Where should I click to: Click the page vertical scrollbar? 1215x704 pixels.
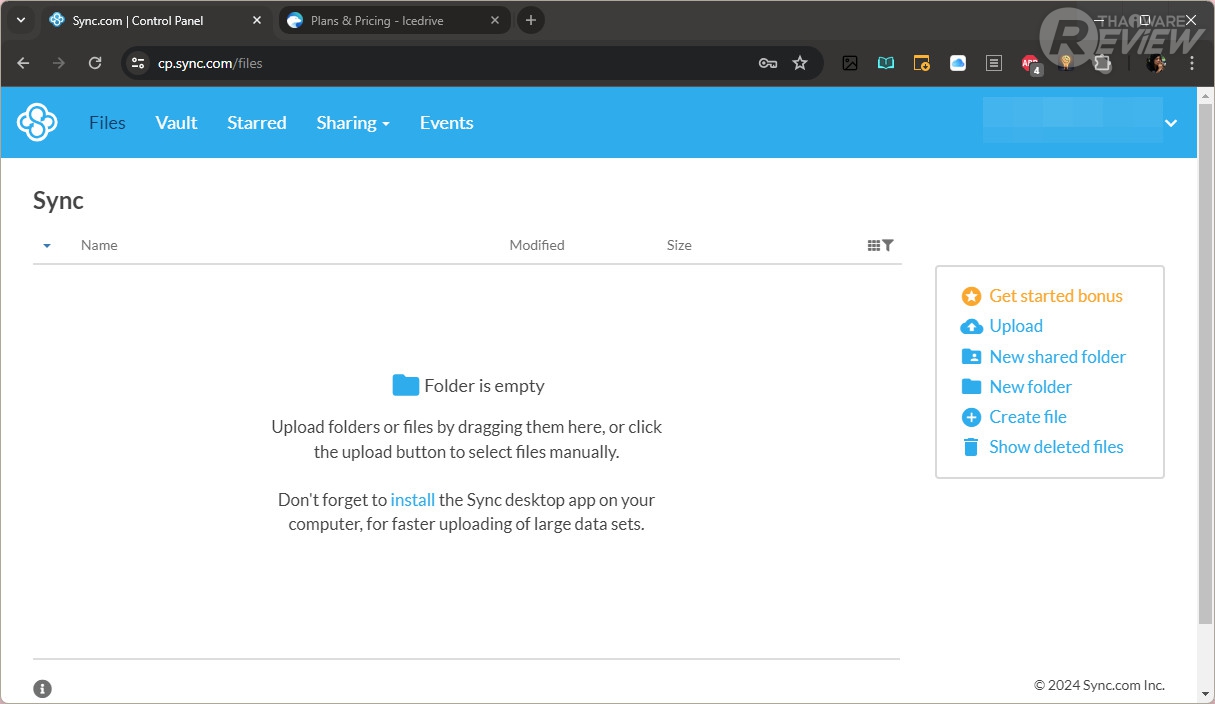[1205, 362]
